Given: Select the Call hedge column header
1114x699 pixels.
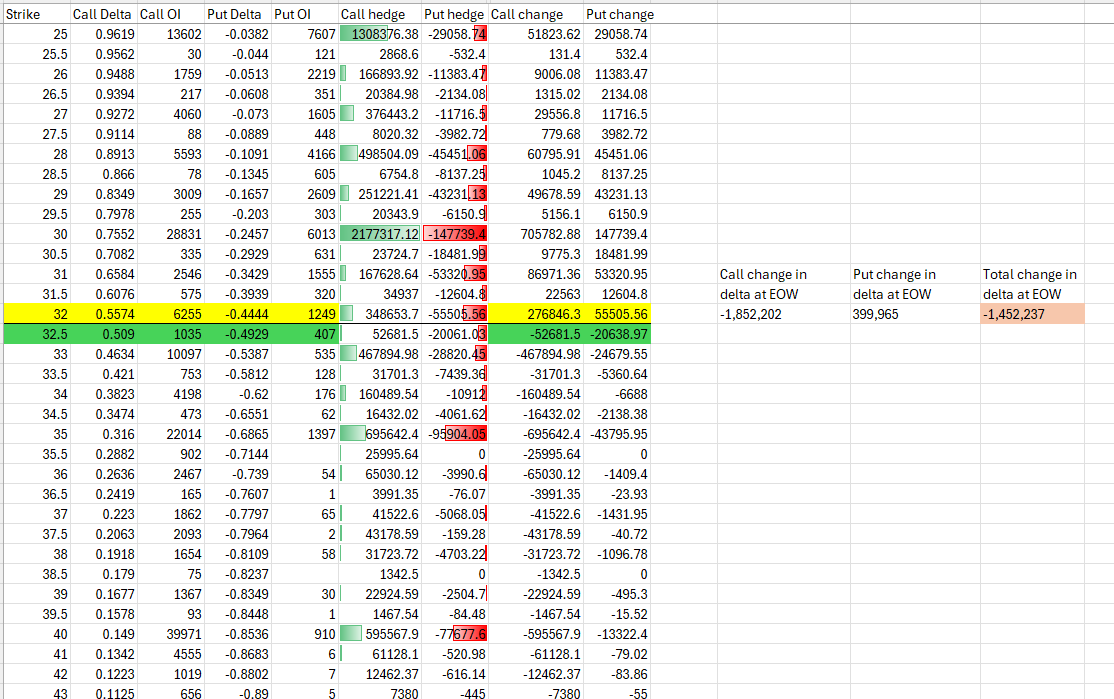Looking at the screenshot, I should [370, 14].
